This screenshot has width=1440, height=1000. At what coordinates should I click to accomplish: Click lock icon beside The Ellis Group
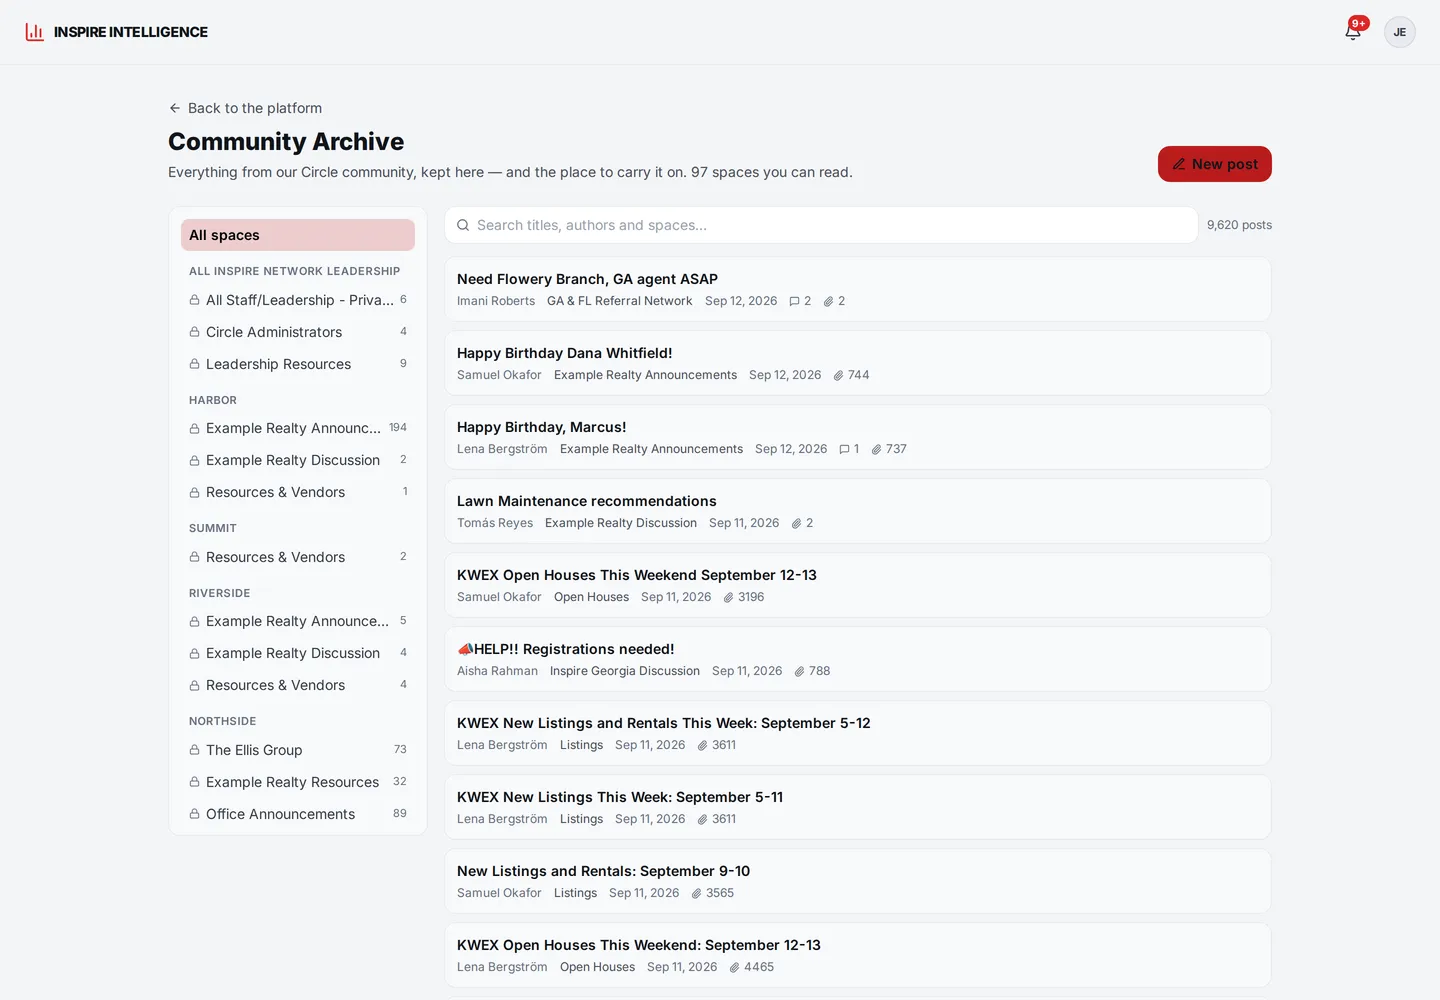(x=195, y=750)
